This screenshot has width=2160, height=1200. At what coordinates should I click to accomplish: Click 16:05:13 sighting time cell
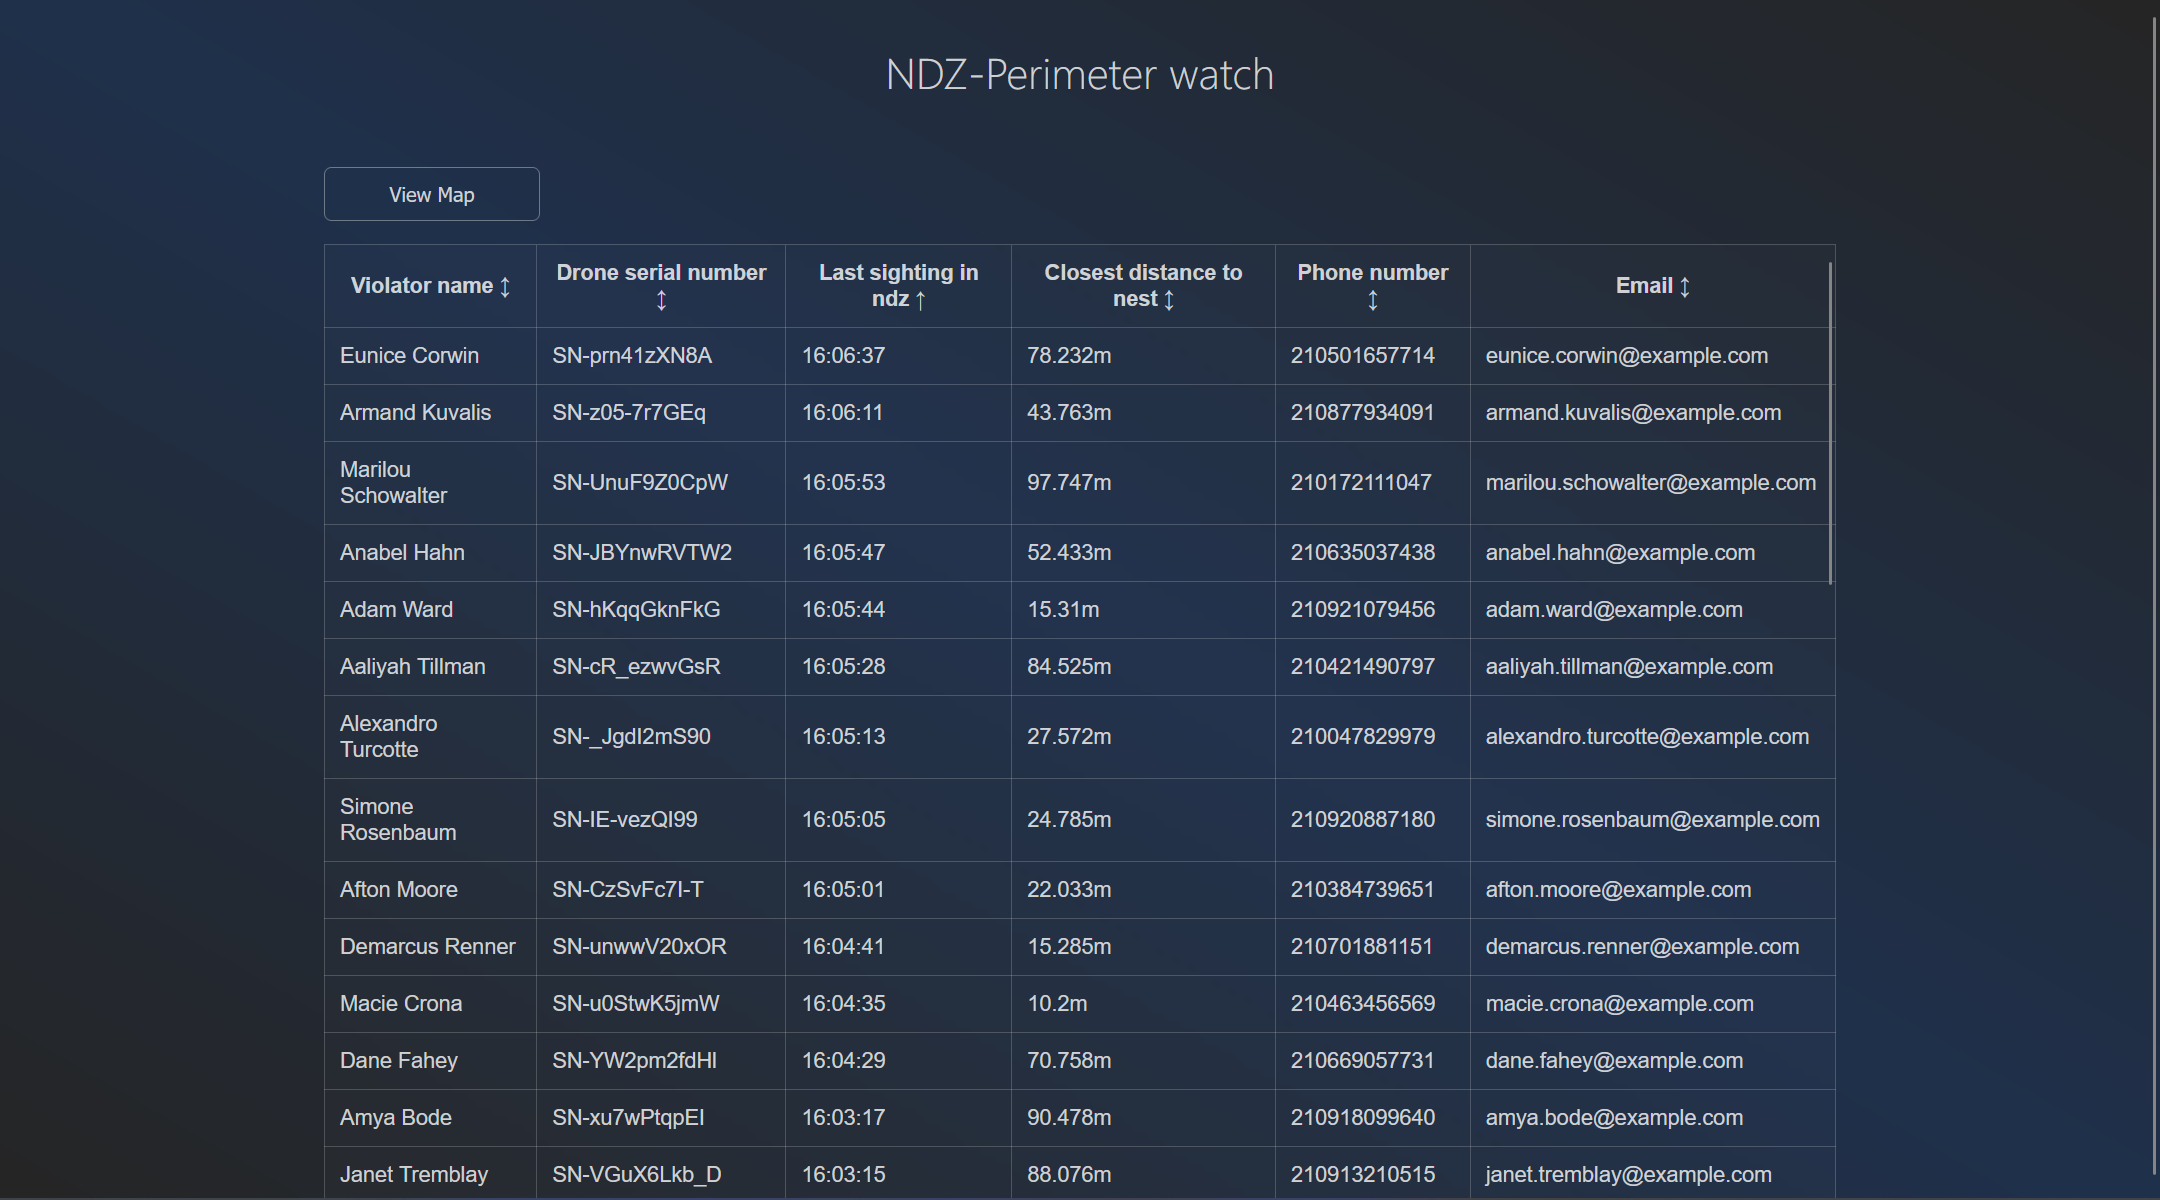click(x=843, y=737)
